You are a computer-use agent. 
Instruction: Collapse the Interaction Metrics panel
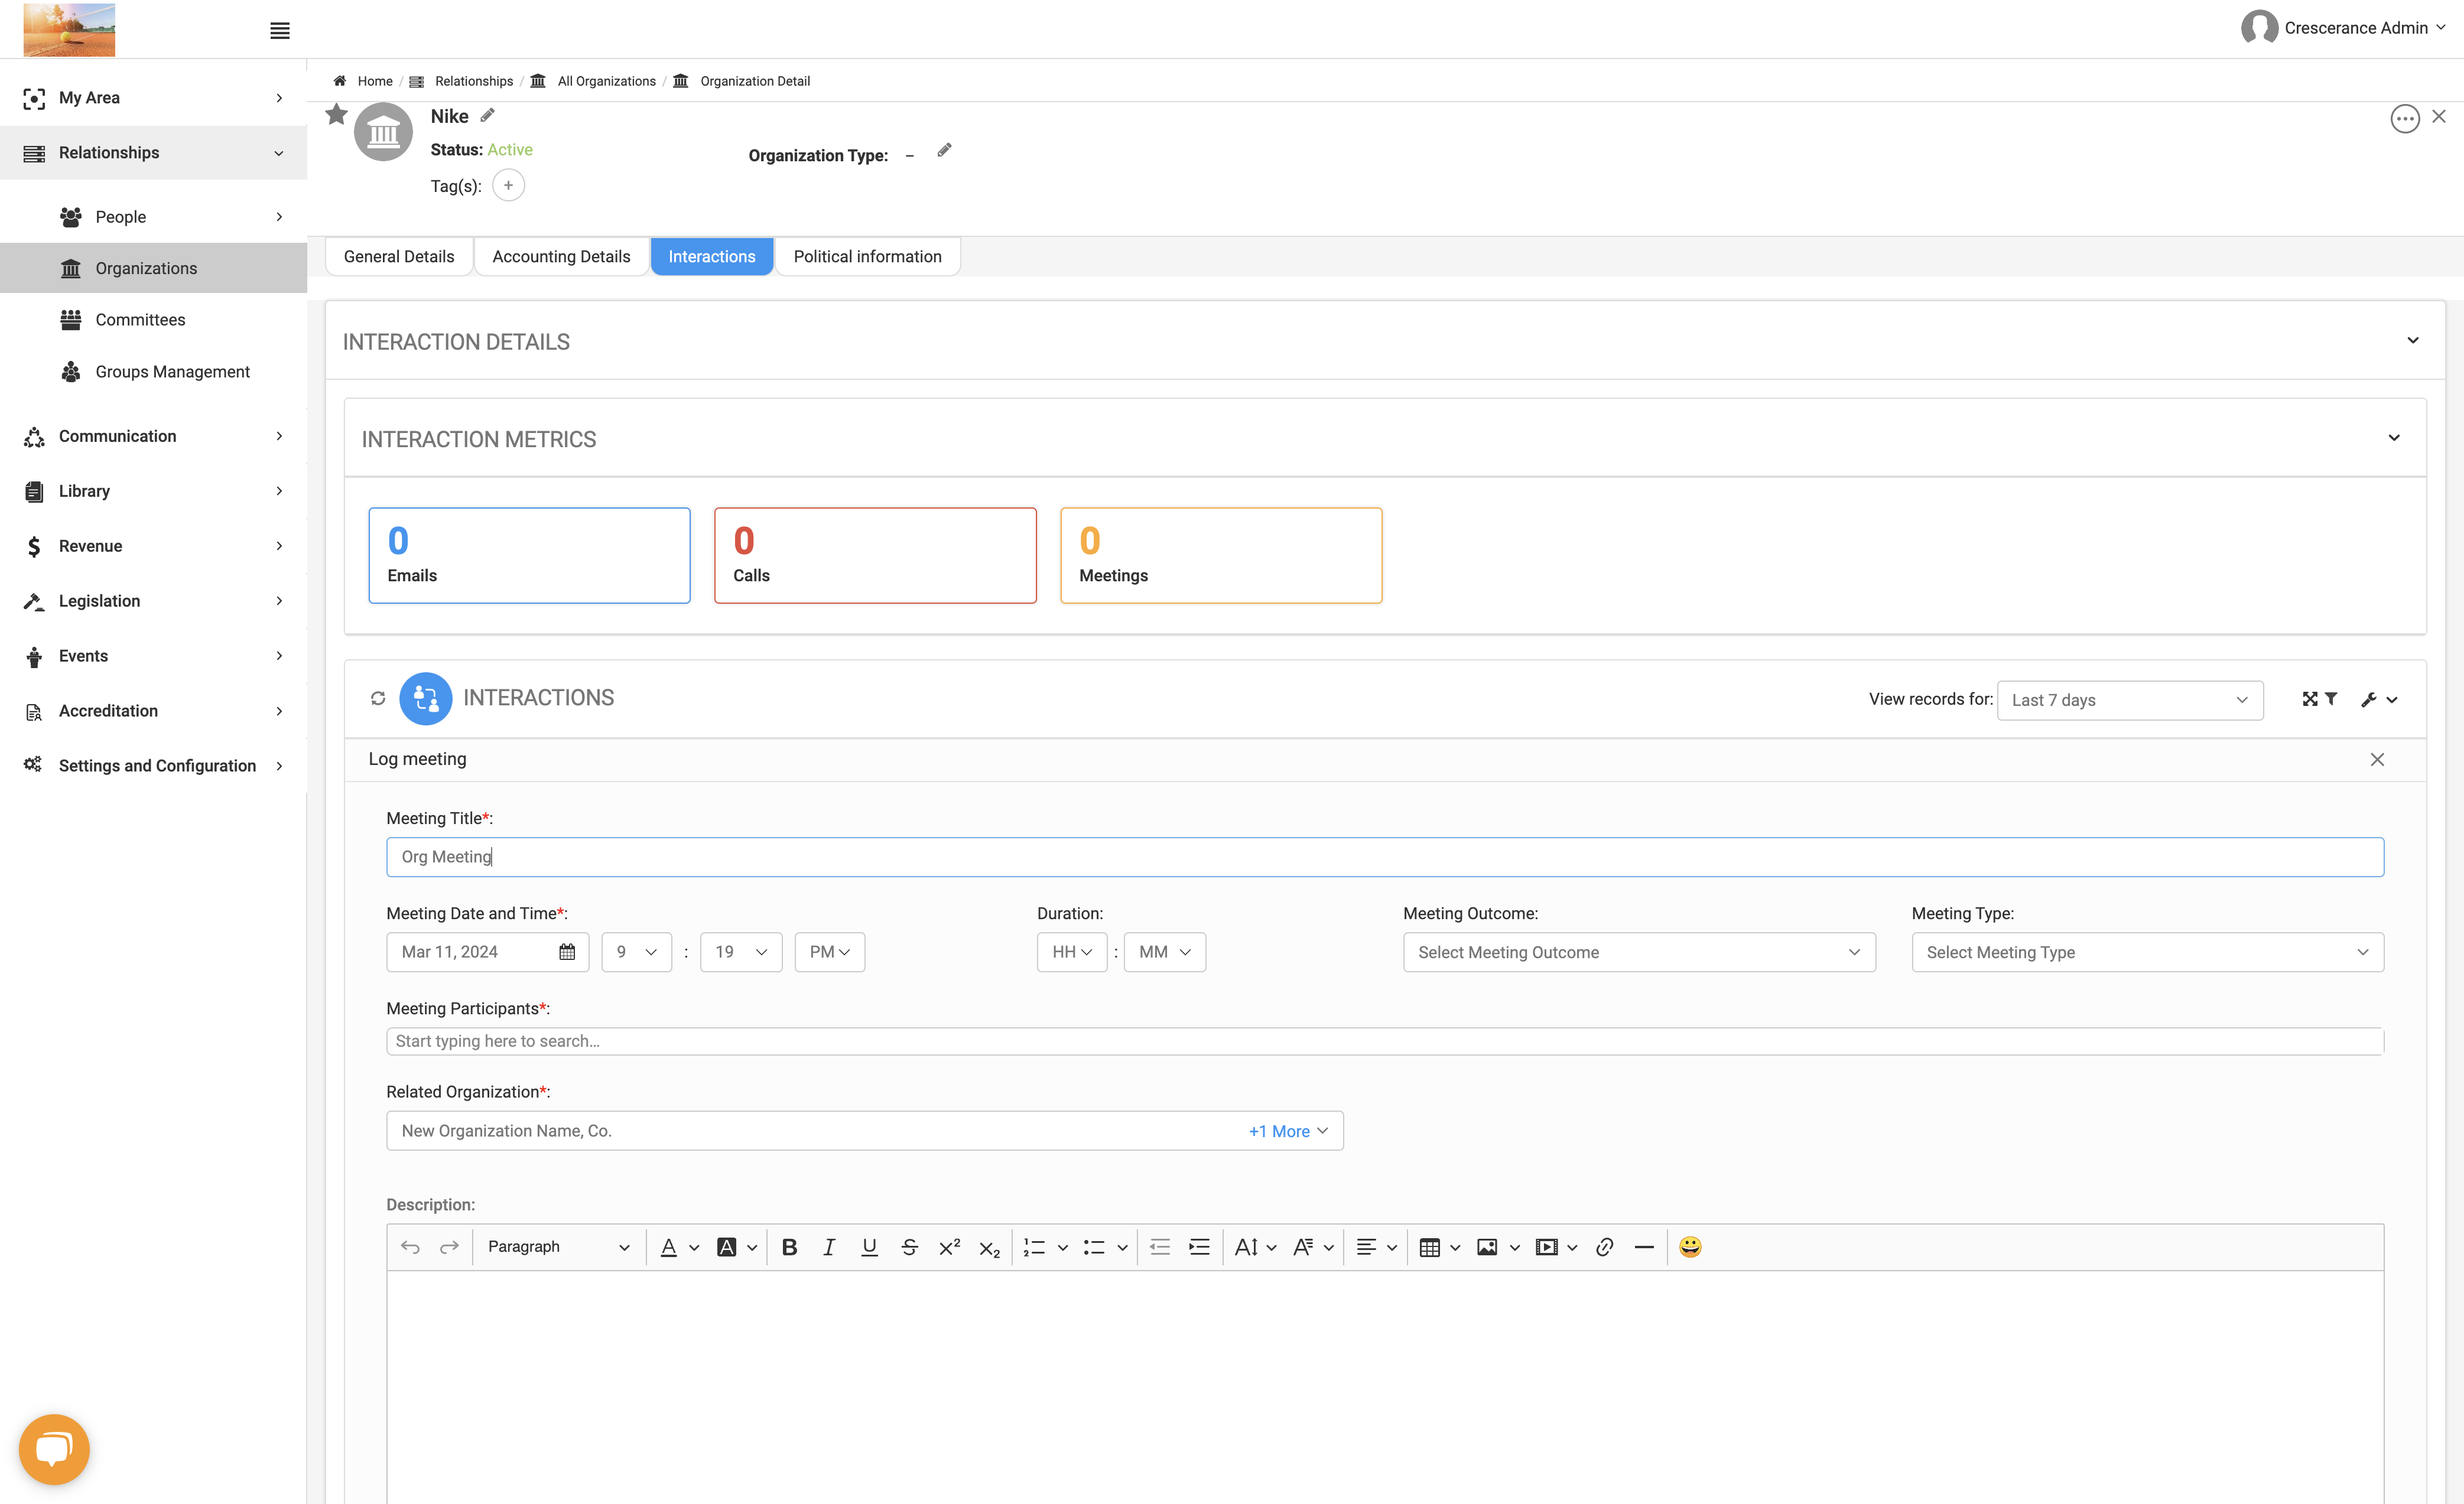pos(2394,438)
